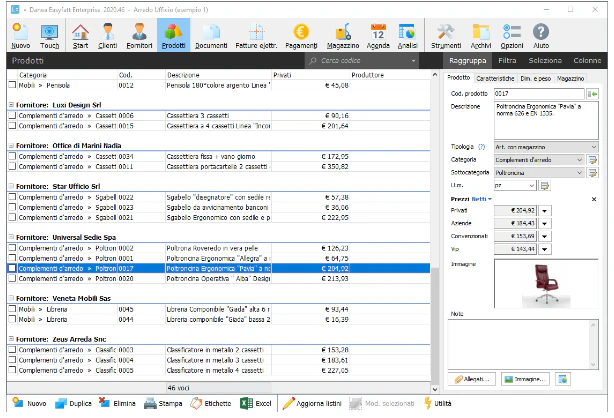This screenshot has width=614, height=418.
Task: Select checkbox of Libreria product 0045
Action: click(x=13, y=309)
